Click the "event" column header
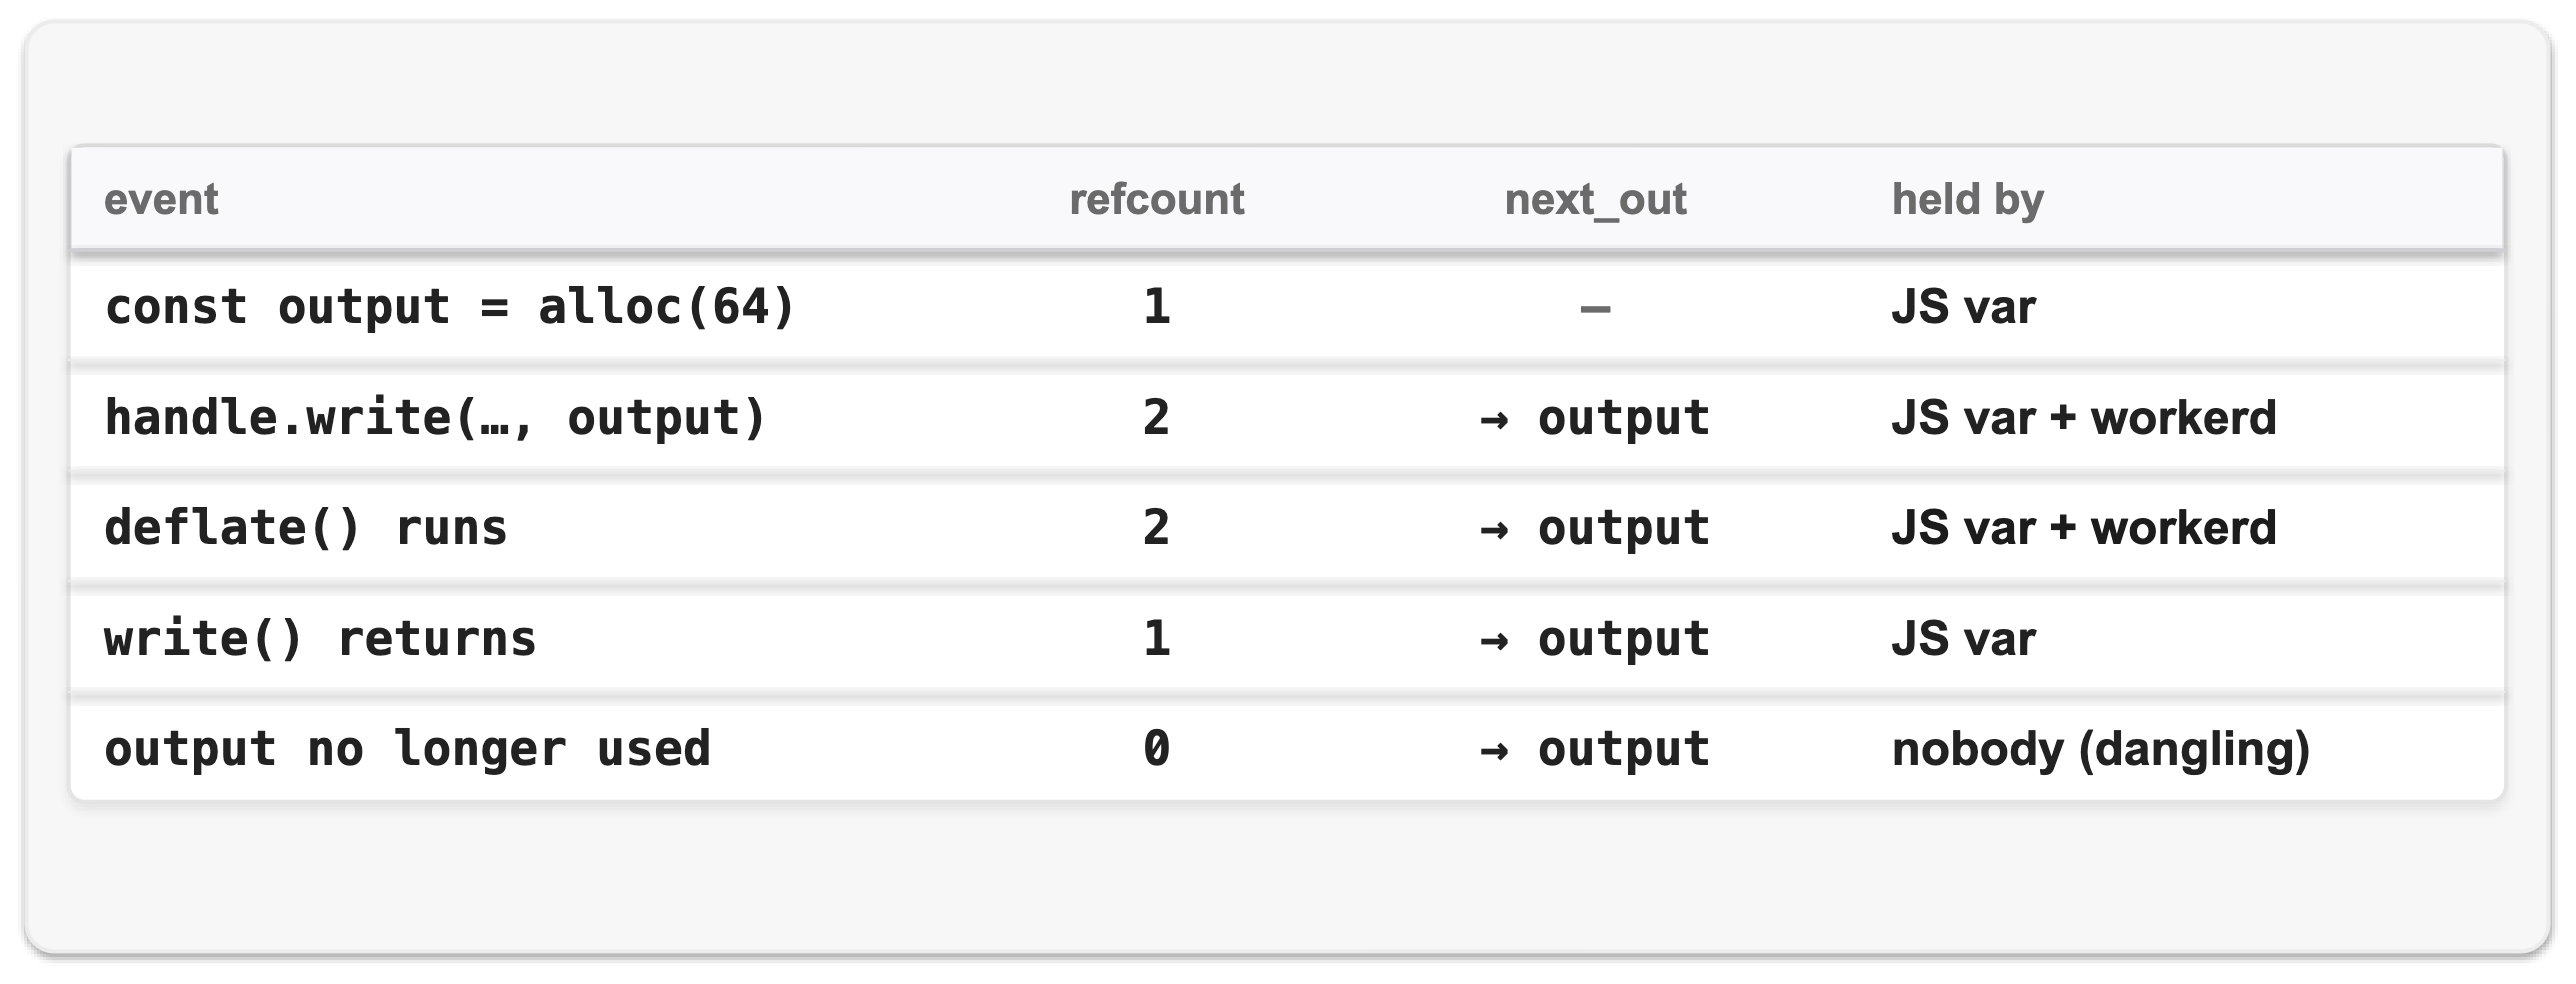2576x984 pixels. click(x=161, y=199)
